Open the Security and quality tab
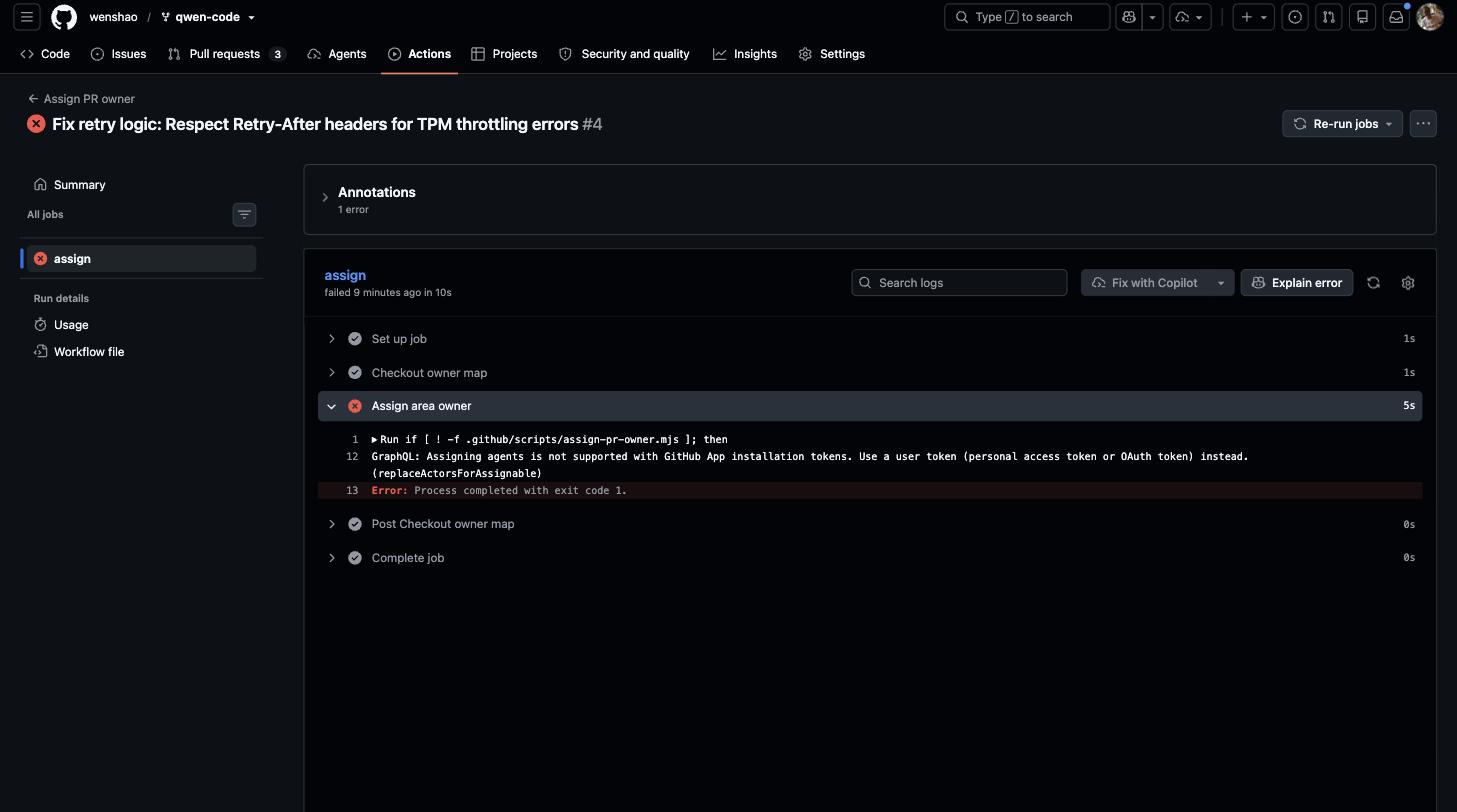 [624, 54]
